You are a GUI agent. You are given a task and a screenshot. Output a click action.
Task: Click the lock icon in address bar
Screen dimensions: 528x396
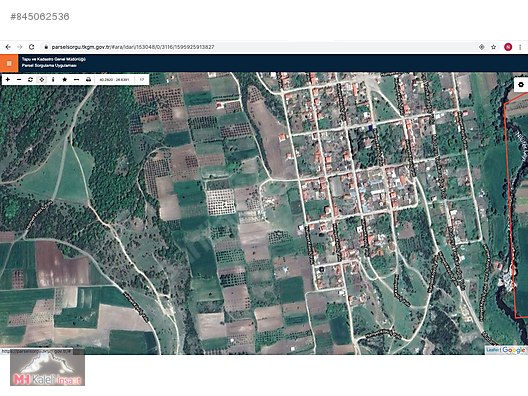coord(46,47)
